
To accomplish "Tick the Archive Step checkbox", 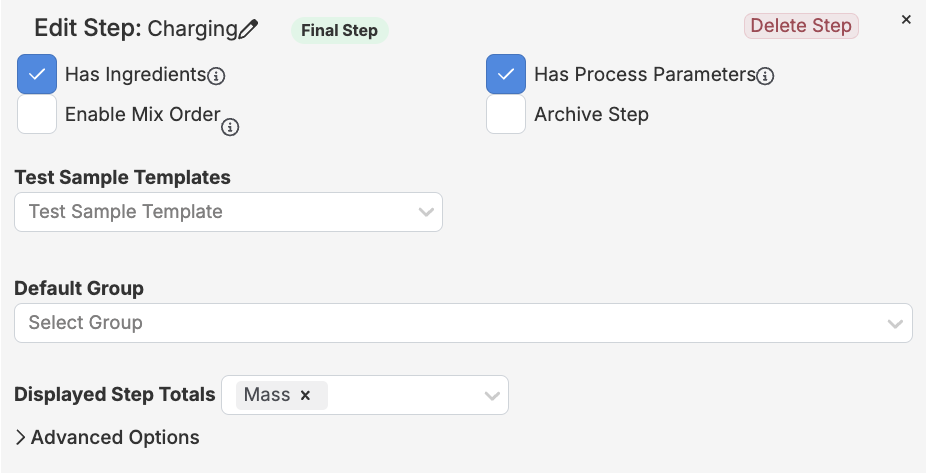I will pos(506,114).
